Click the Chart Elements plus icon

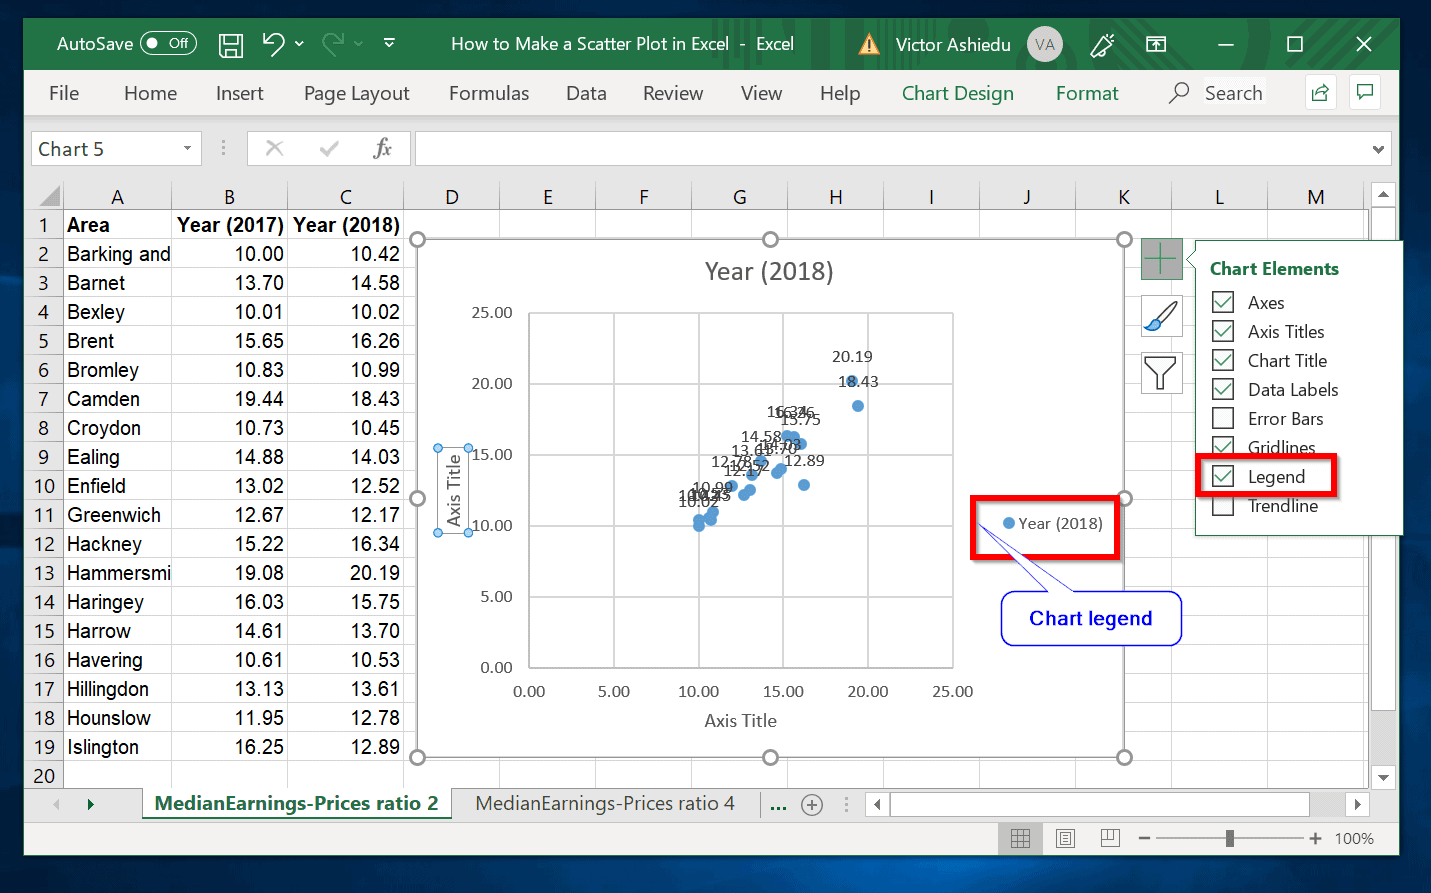pyautogui.click(x=1161, y=258)
